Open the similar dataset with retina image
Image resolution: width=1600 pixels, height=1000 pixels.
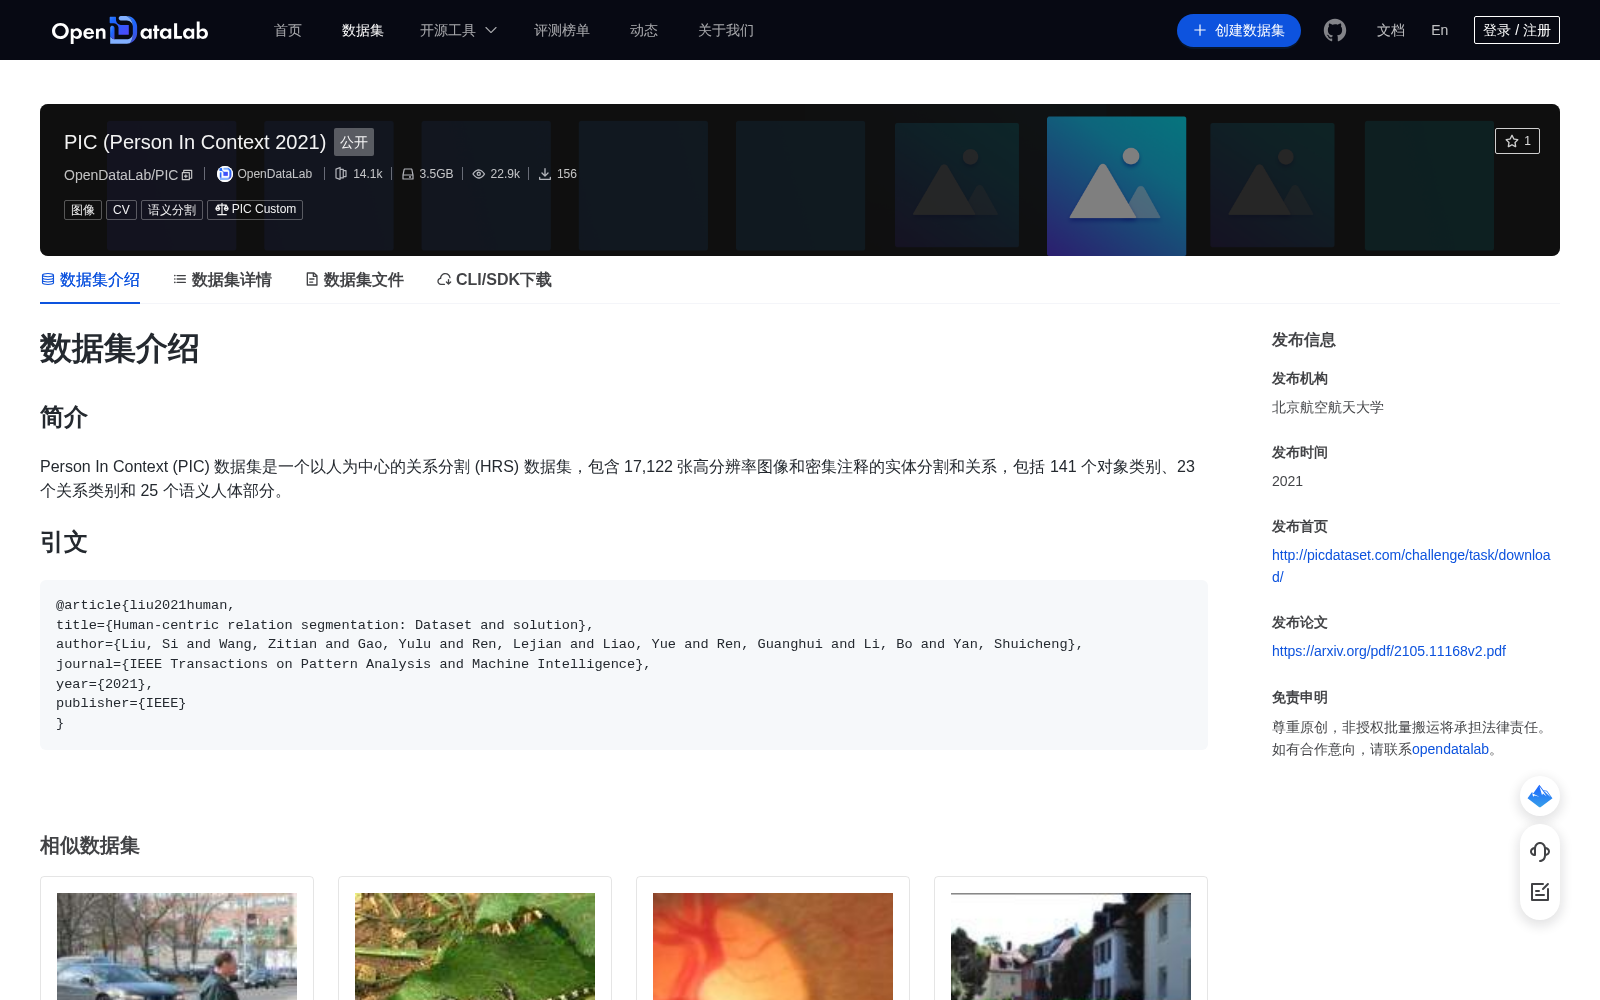(773, 946)
